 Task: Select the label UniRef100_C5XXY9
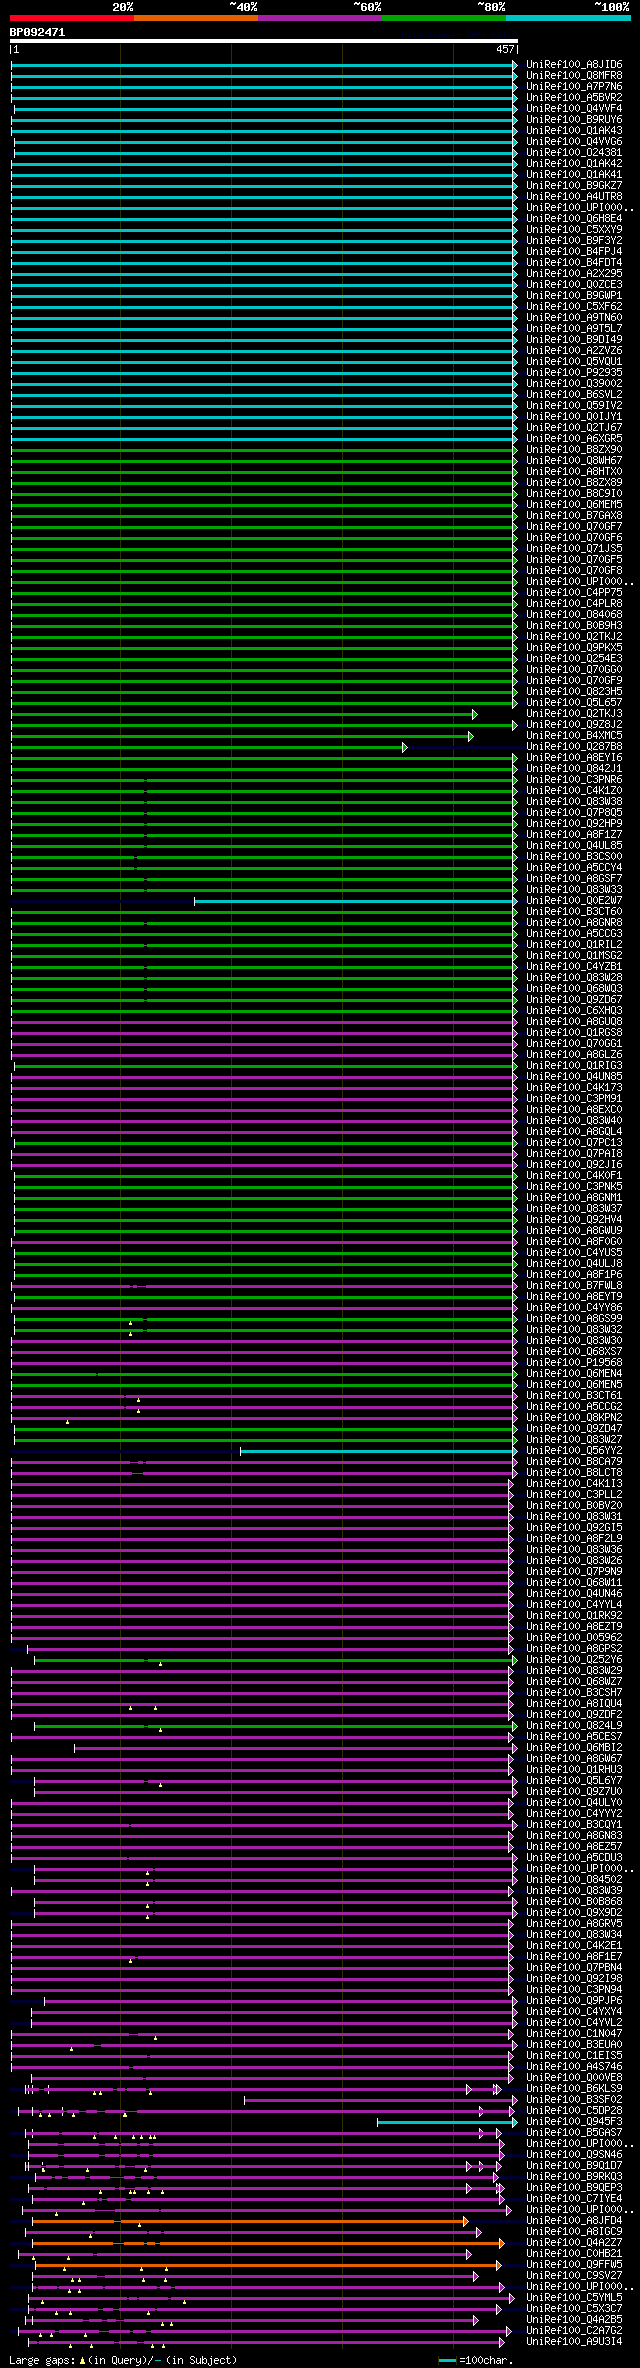pos(574,230)
